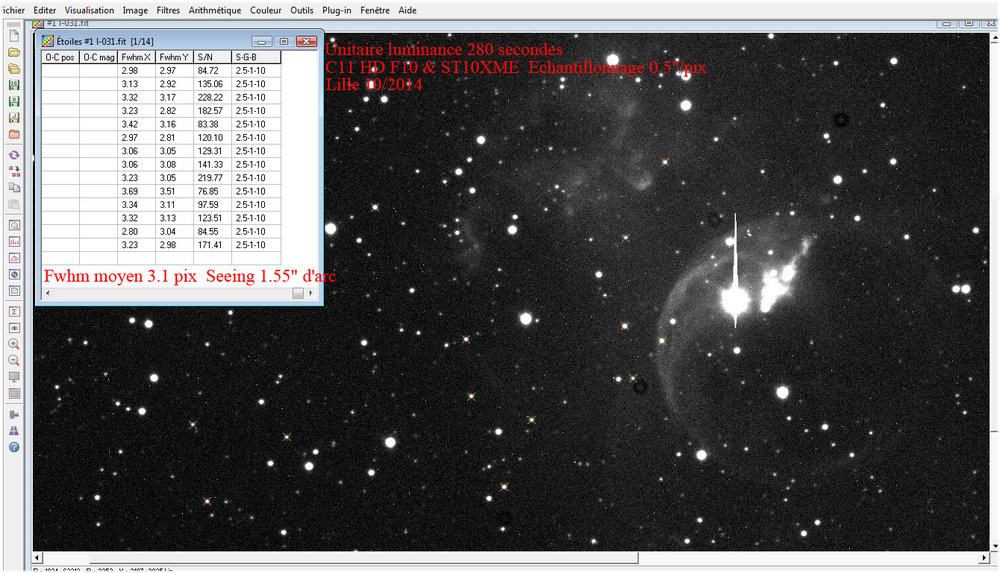Click main image scroll left arrow
The width and height of the screenshot is (1000, 573).
38,558
